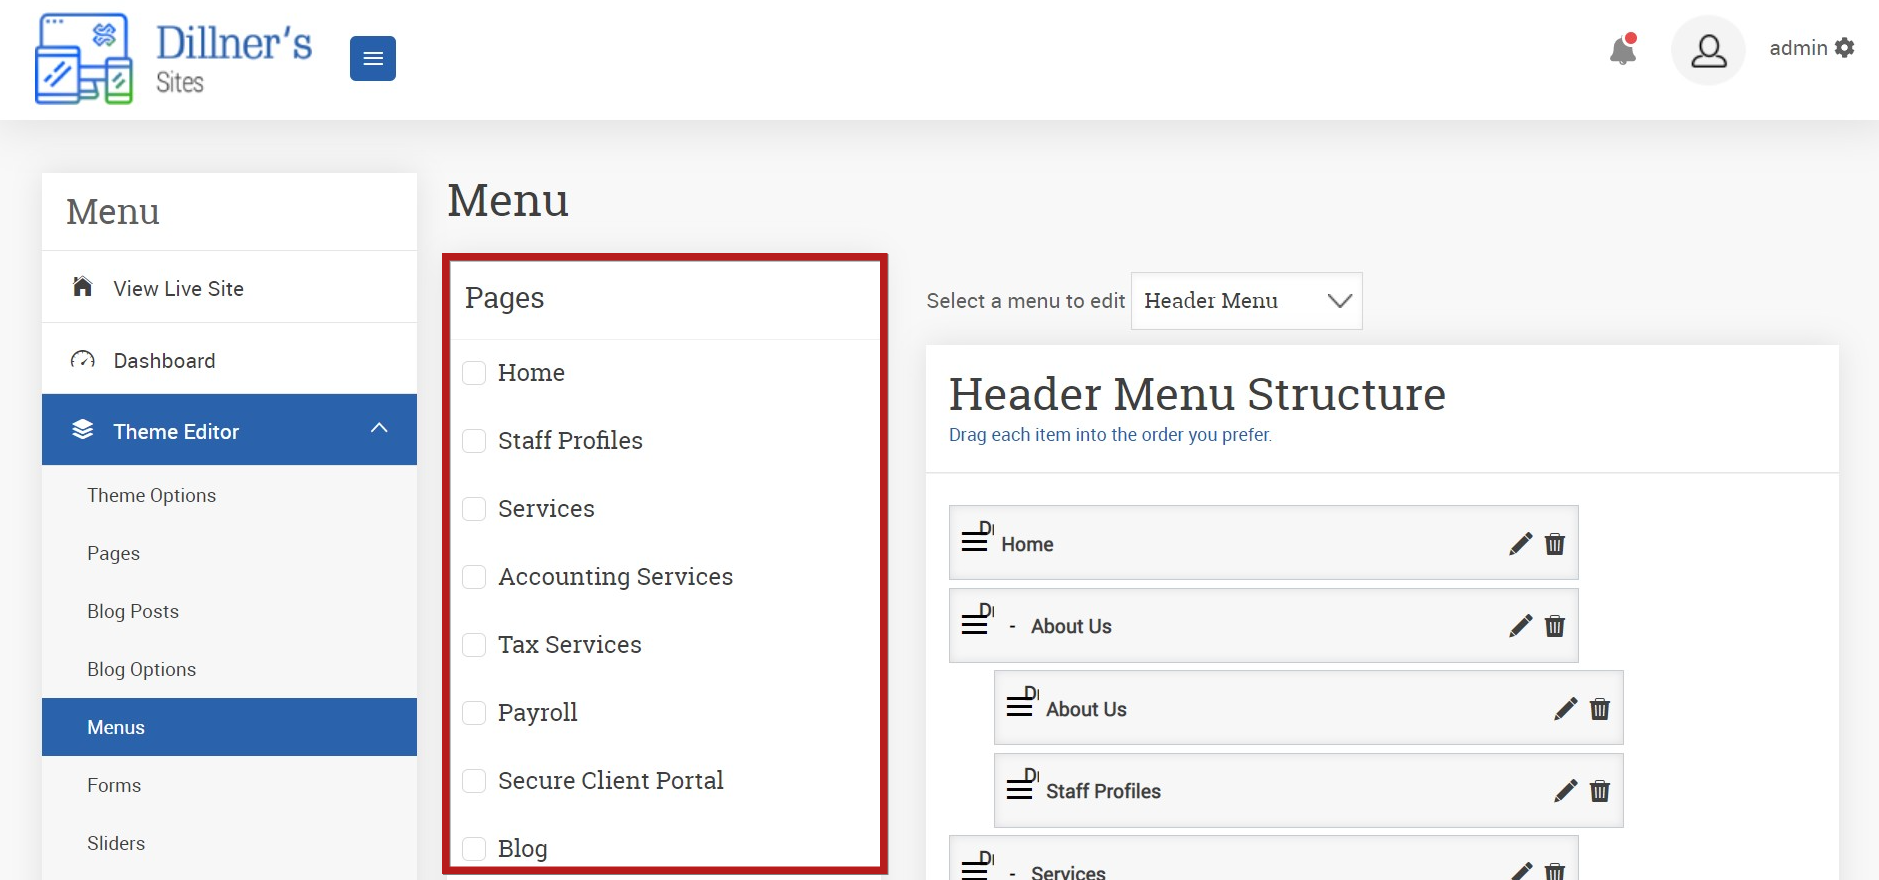Click the Services structure row label
This screenshot has height=880, width=1879.
[1068, 872]
